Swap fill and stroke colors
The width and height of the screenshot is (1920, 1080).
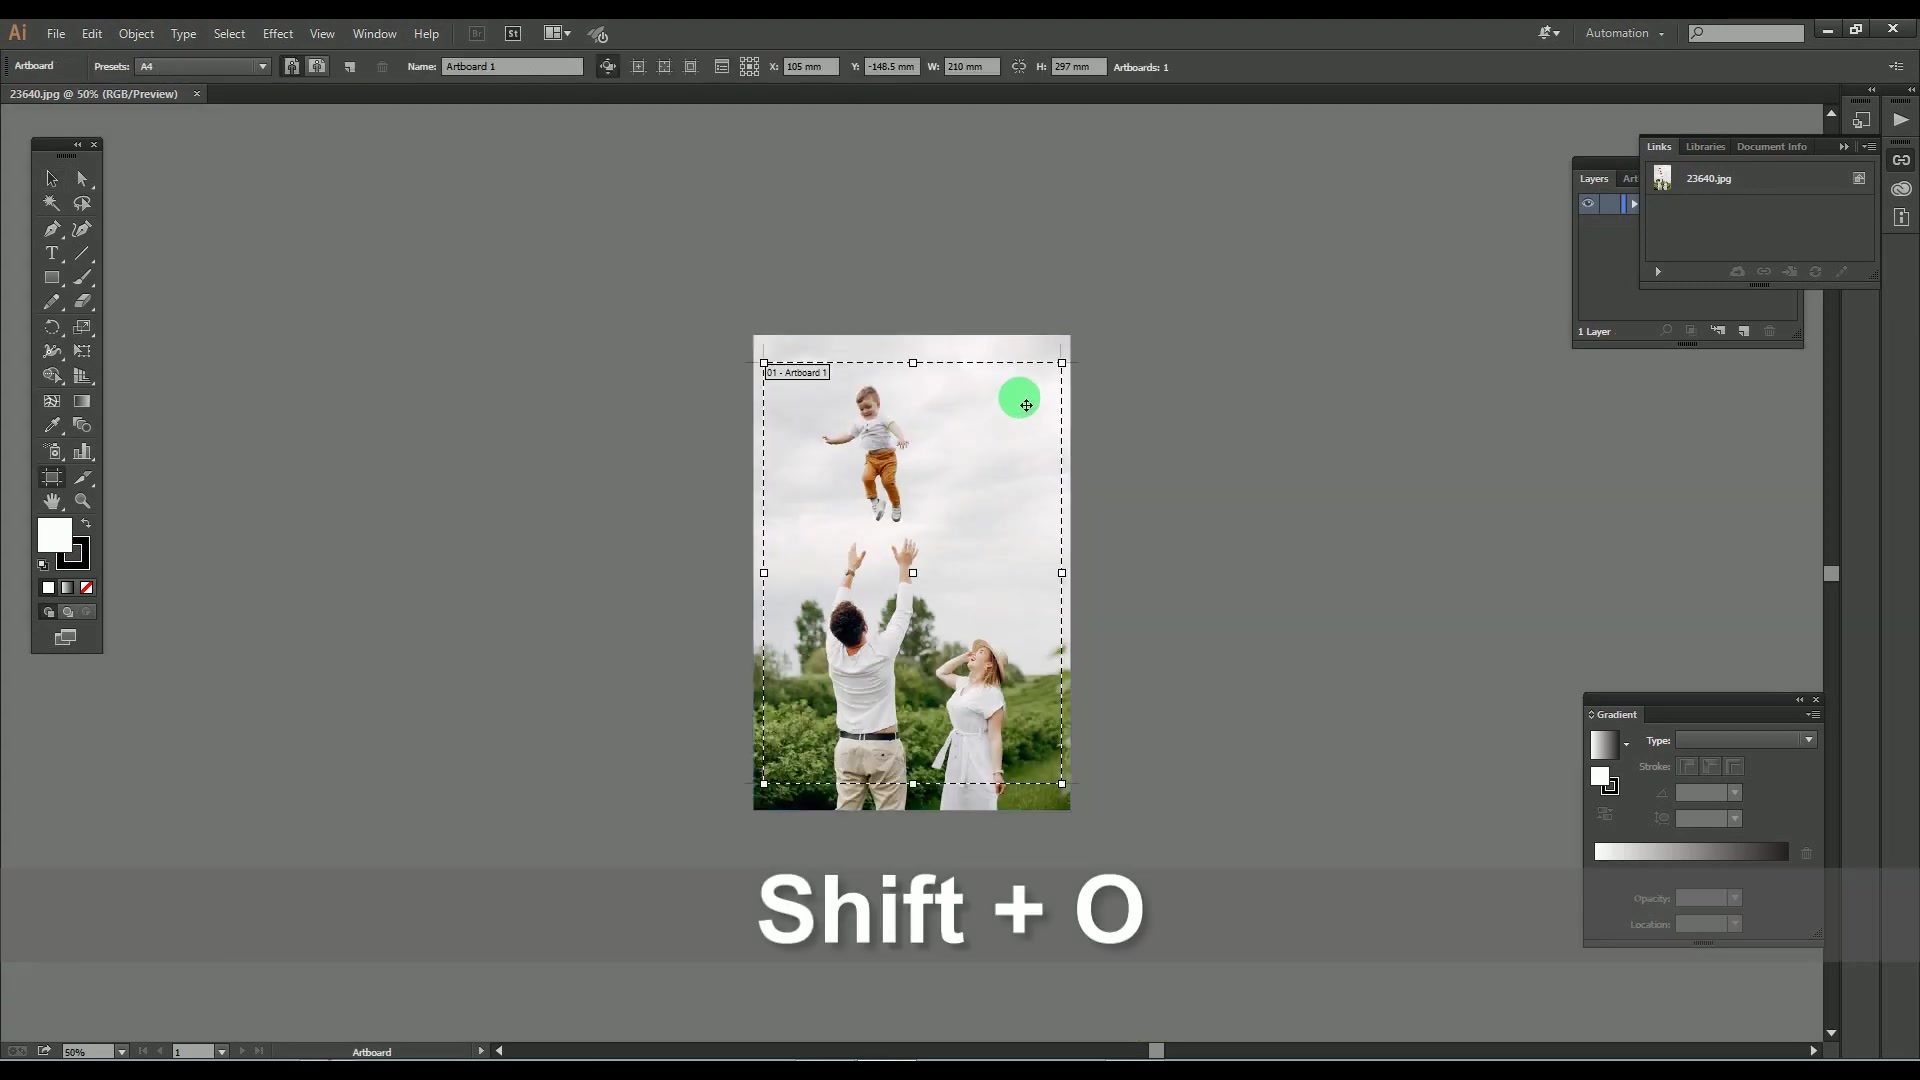coord(86,524)
